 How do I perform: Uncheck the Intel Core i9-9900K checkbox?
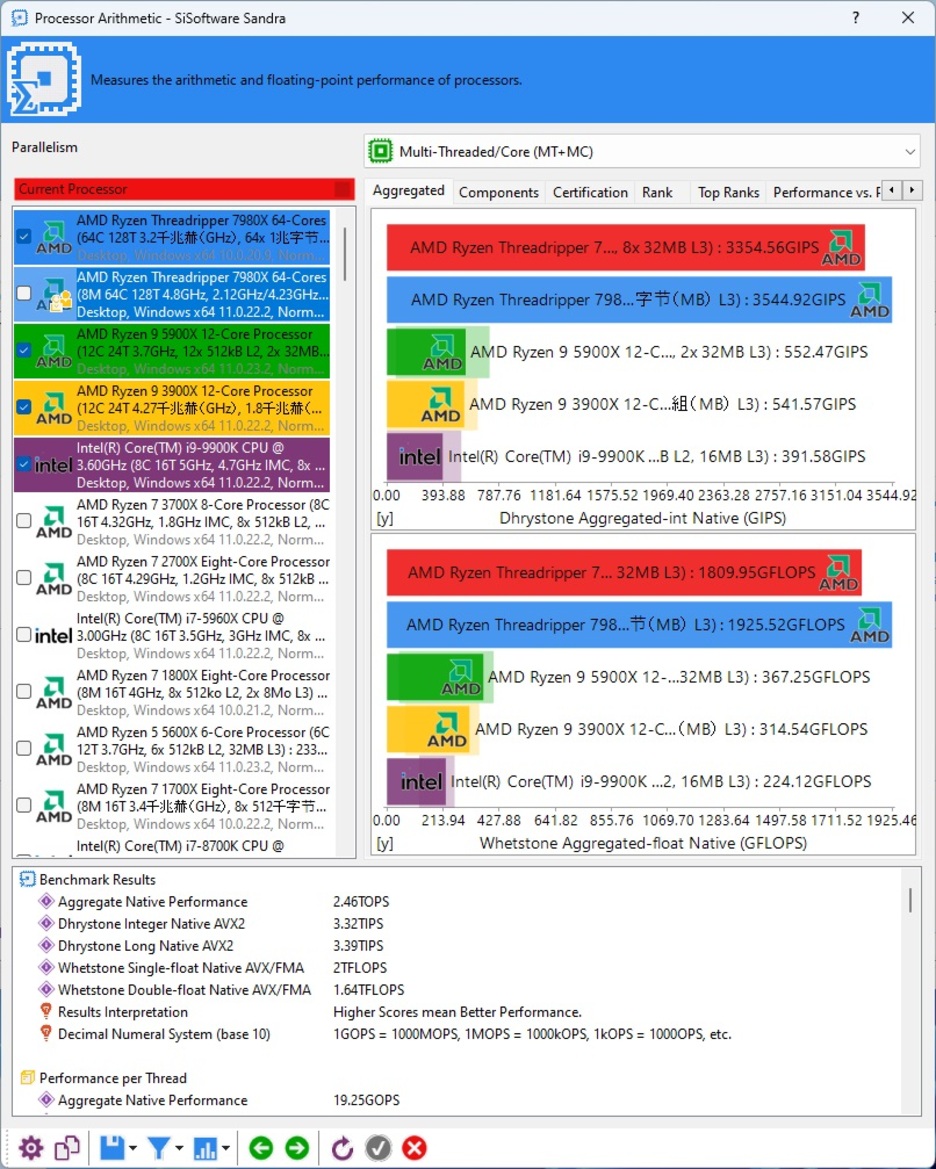pyautogui.click(x=24, y=464)
